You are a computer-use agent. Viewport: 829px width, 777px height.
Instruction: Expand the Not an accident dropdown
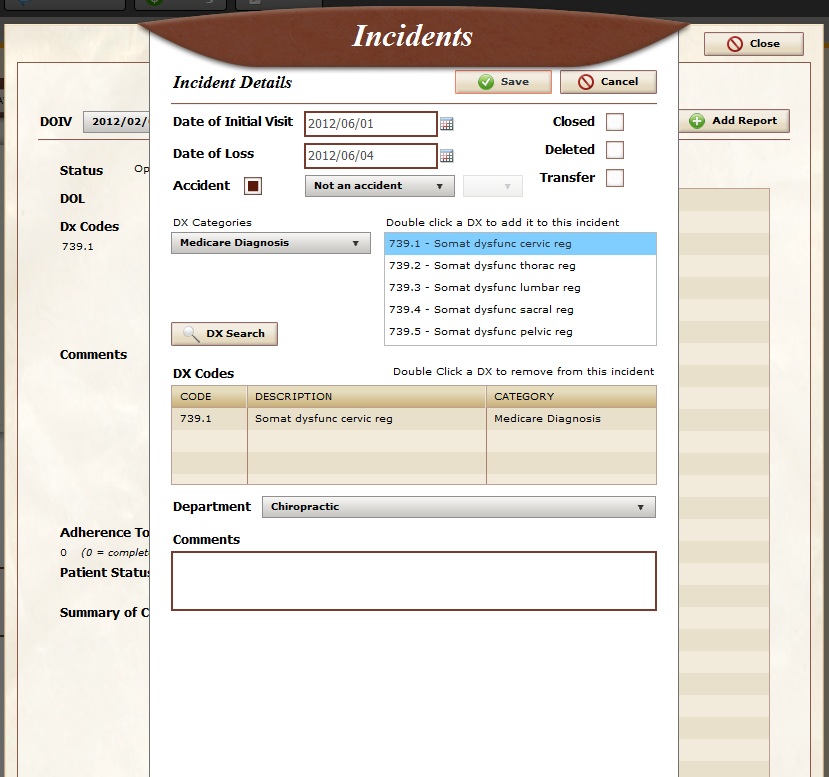click(x=379, y=186)
